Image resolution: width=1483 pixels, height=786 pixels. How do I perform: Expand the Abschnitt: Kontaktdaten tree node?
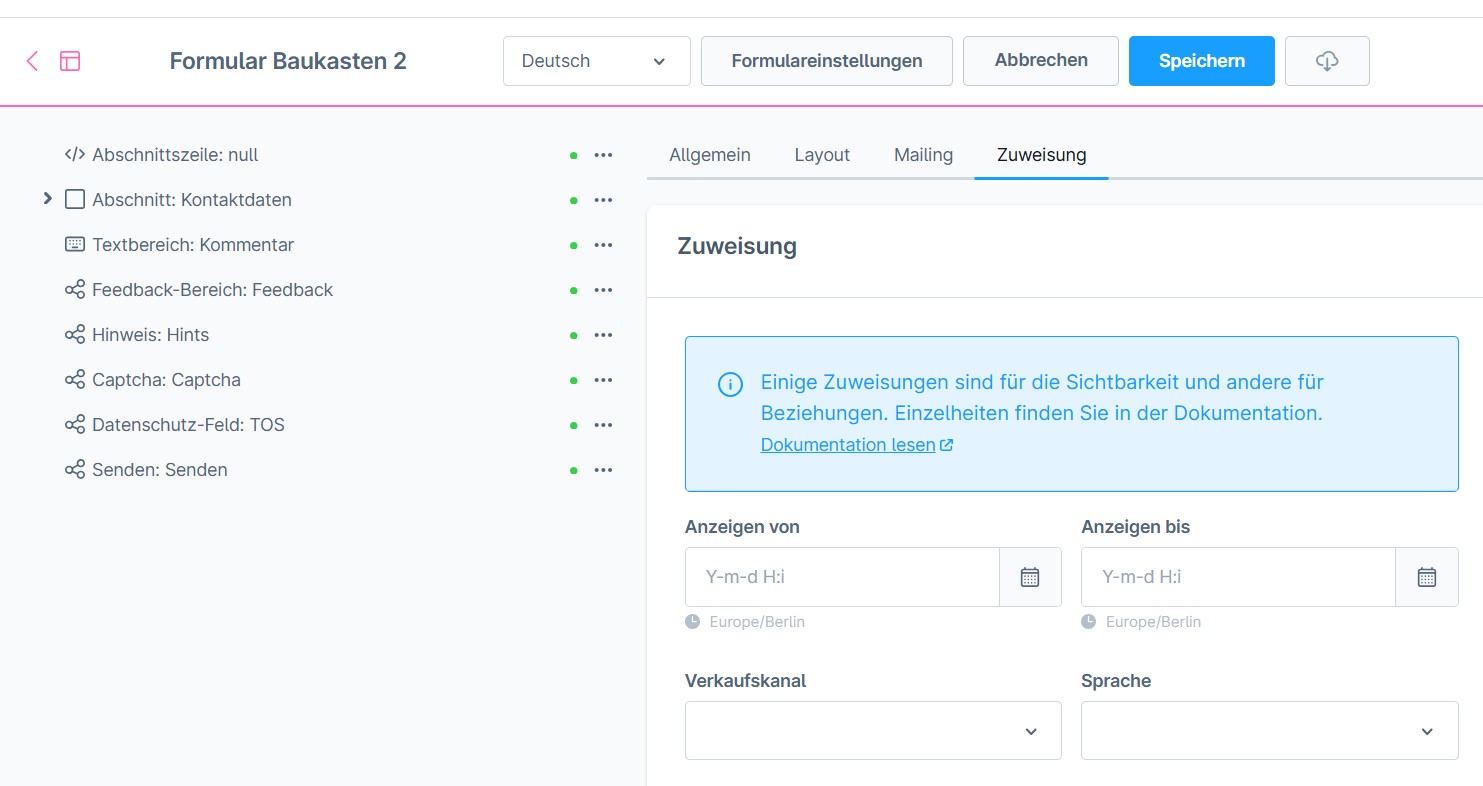[x=47, y=199]
